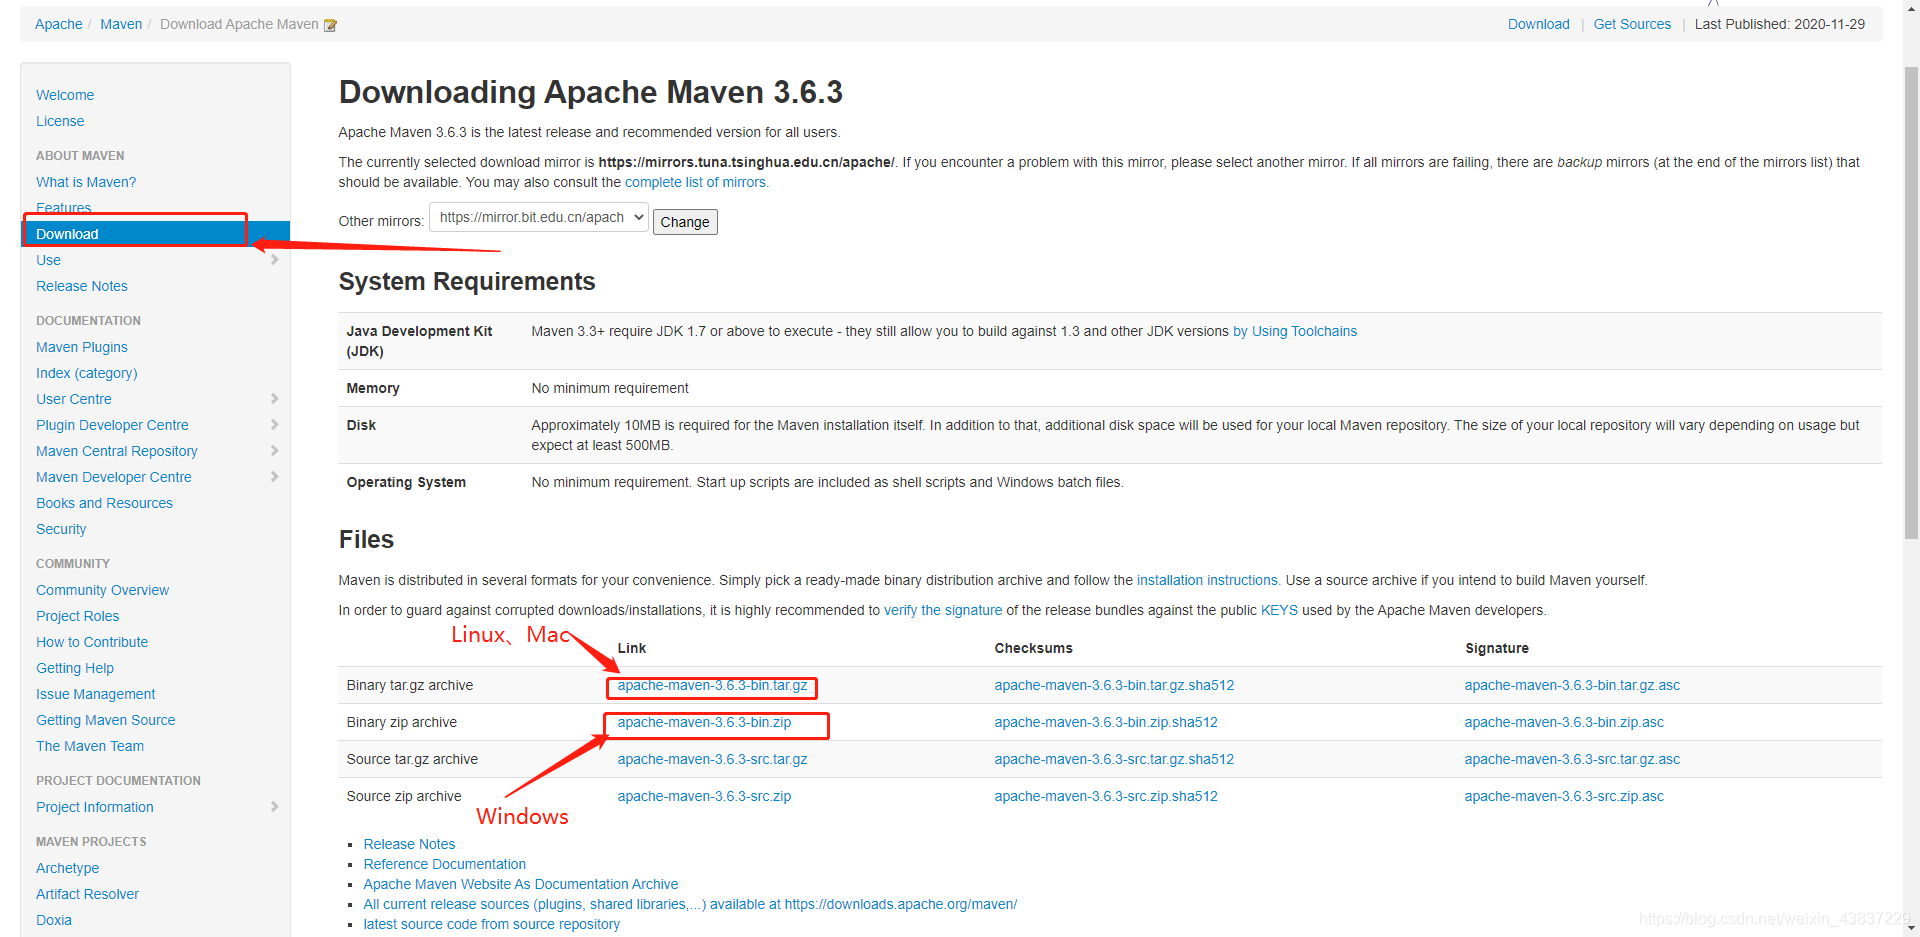Open Apache Maven Website As Documentation Archive

click(520, 884)
